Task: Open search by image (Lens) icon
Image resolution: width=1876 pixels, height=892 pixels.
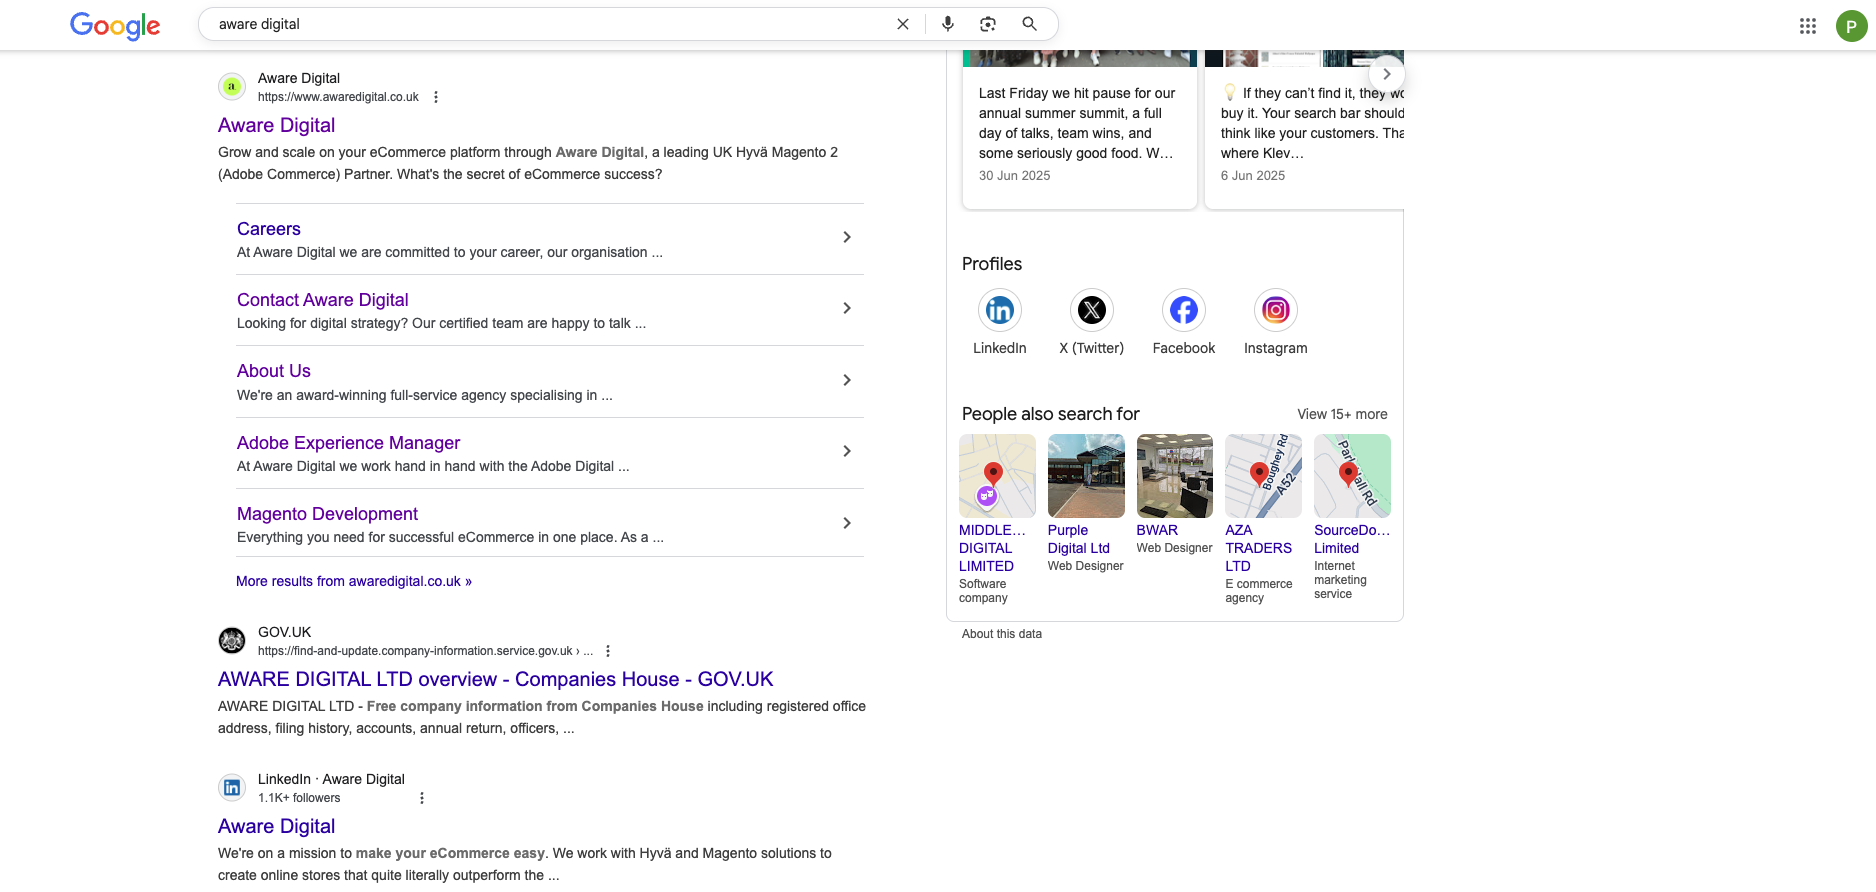Action: point(988,24)
